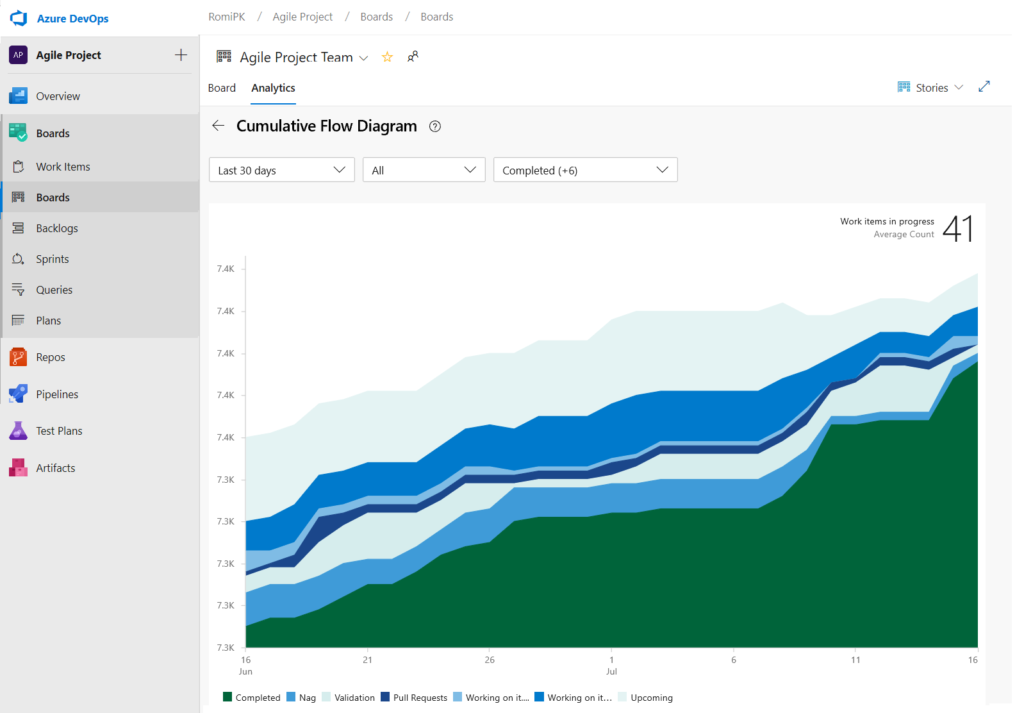1024x713 pixels.
Task: Switch to the Board tab
Action: tap(221, 87)
